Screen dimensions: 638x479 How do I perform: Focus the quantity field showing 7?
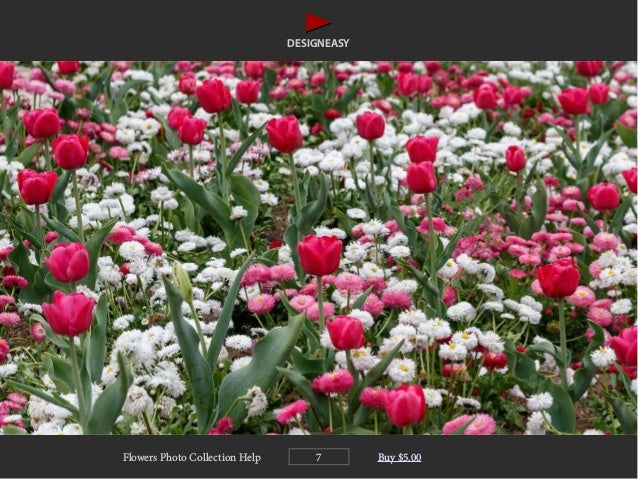pos(319,457)
